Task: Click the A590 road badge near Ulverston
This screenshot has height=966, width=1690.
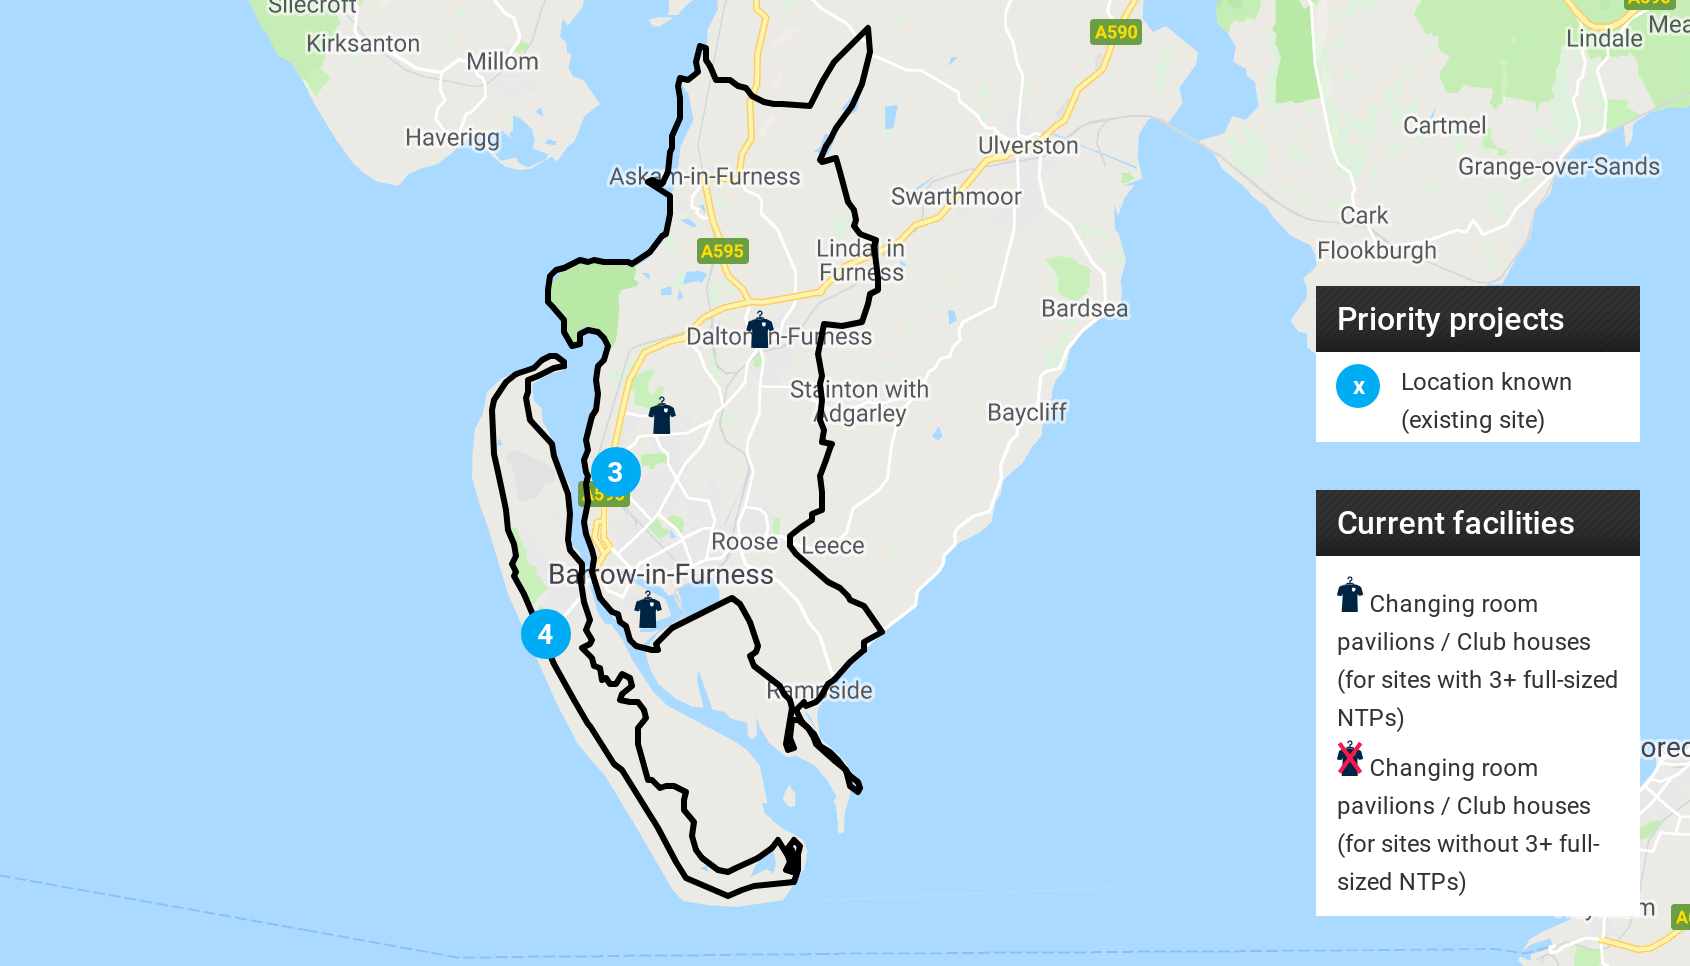Action: (x=1116, y=32)
